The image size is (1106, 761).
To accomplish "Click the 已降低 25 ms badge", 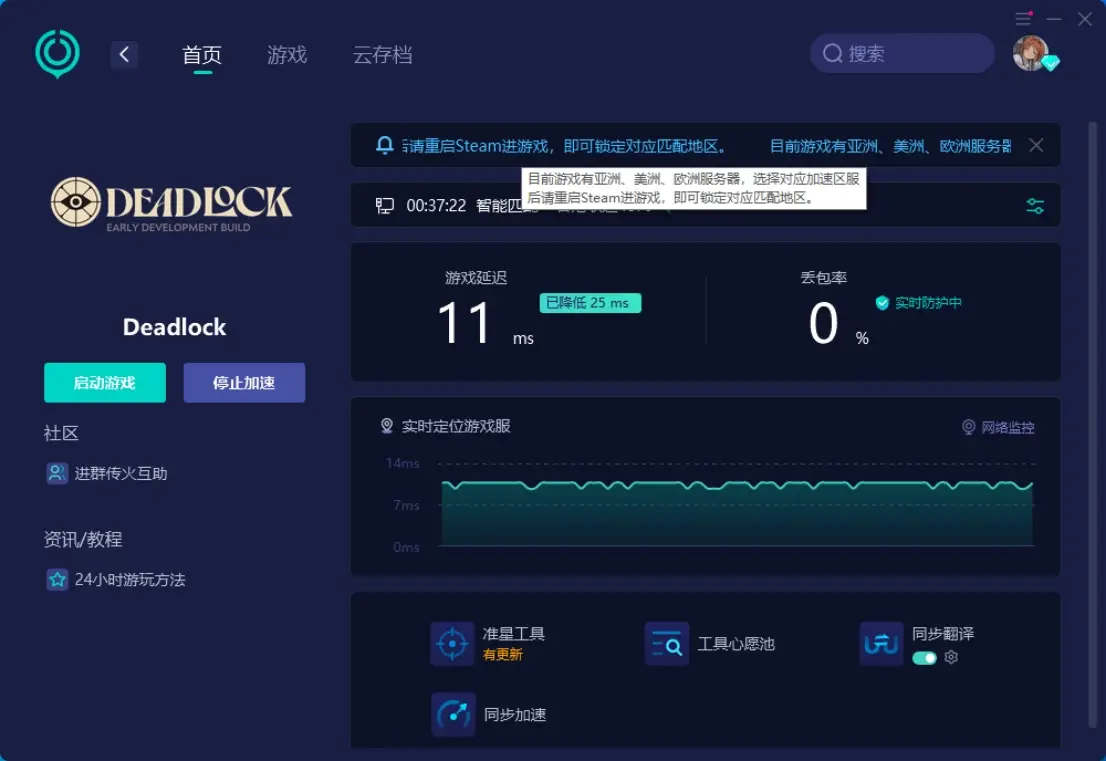I will pyautogui.click(x=590, y=303).
